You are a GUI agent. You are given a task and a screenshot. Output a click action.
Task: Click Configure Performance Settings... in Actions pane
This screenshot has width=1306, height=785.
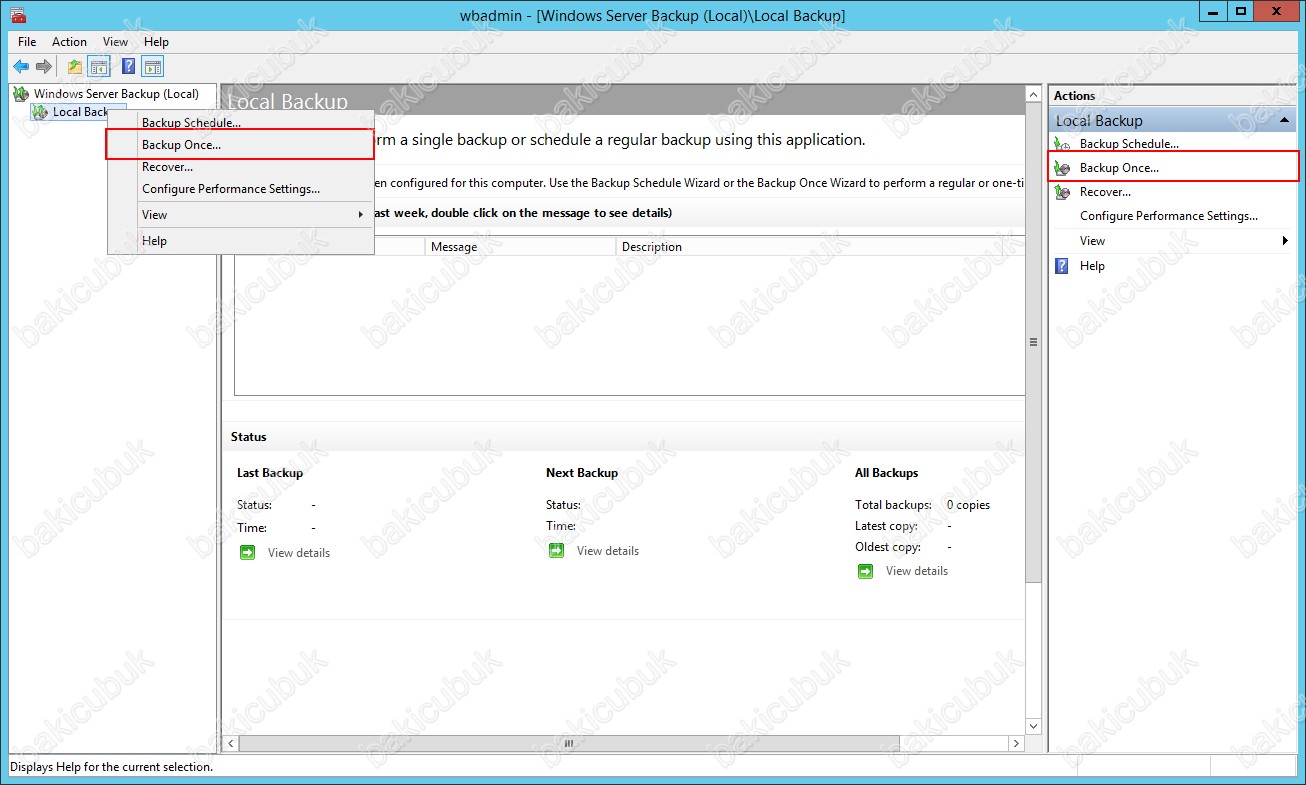[x=1169, y=216]
